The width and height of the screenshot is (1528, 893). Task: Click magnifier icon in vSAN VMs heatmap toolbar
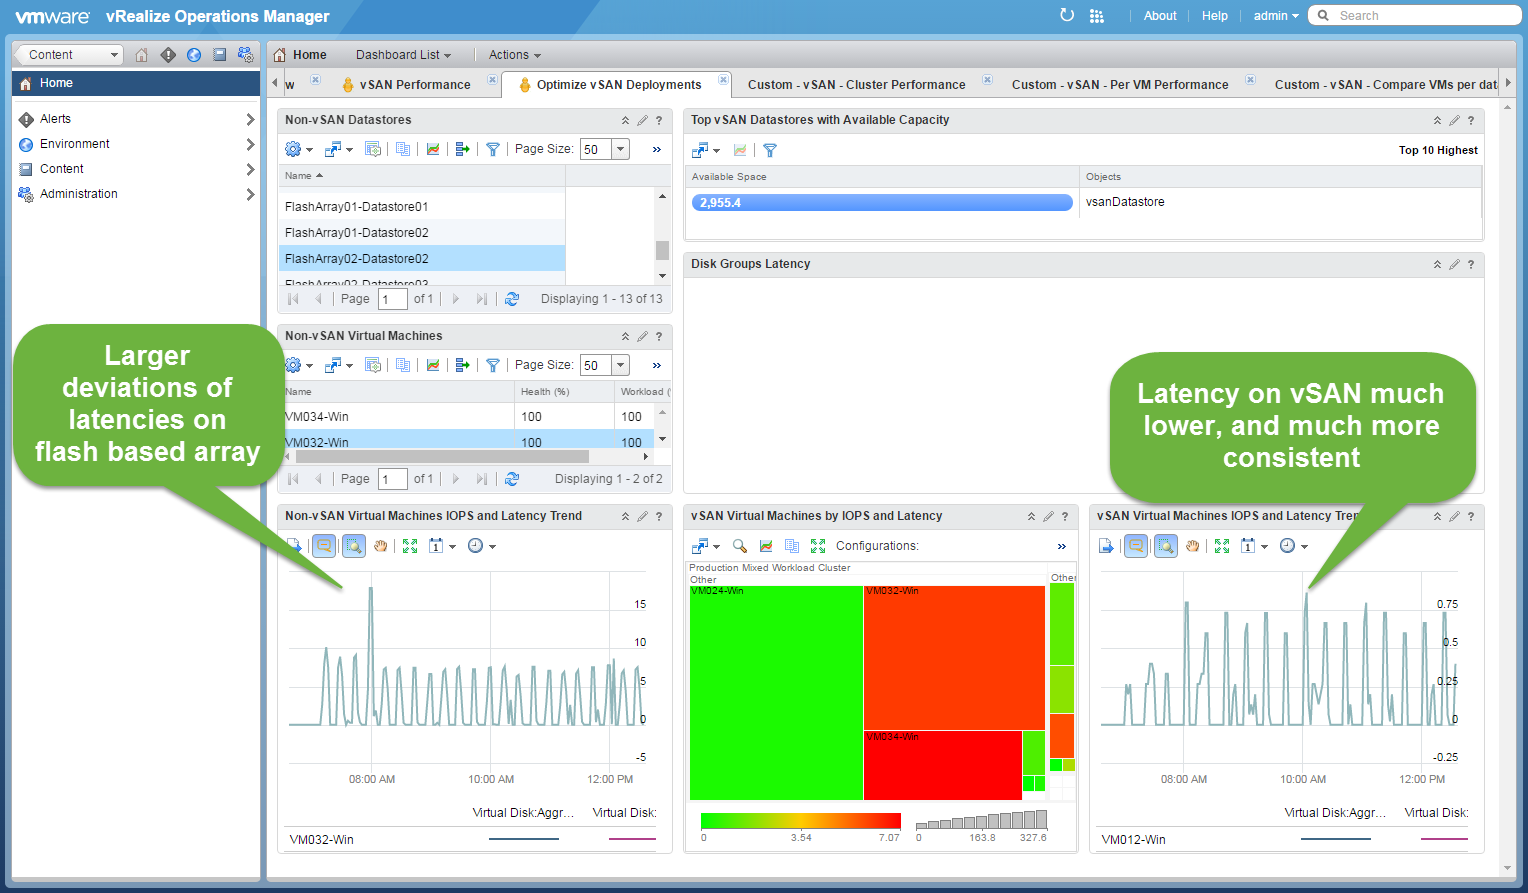740,546
